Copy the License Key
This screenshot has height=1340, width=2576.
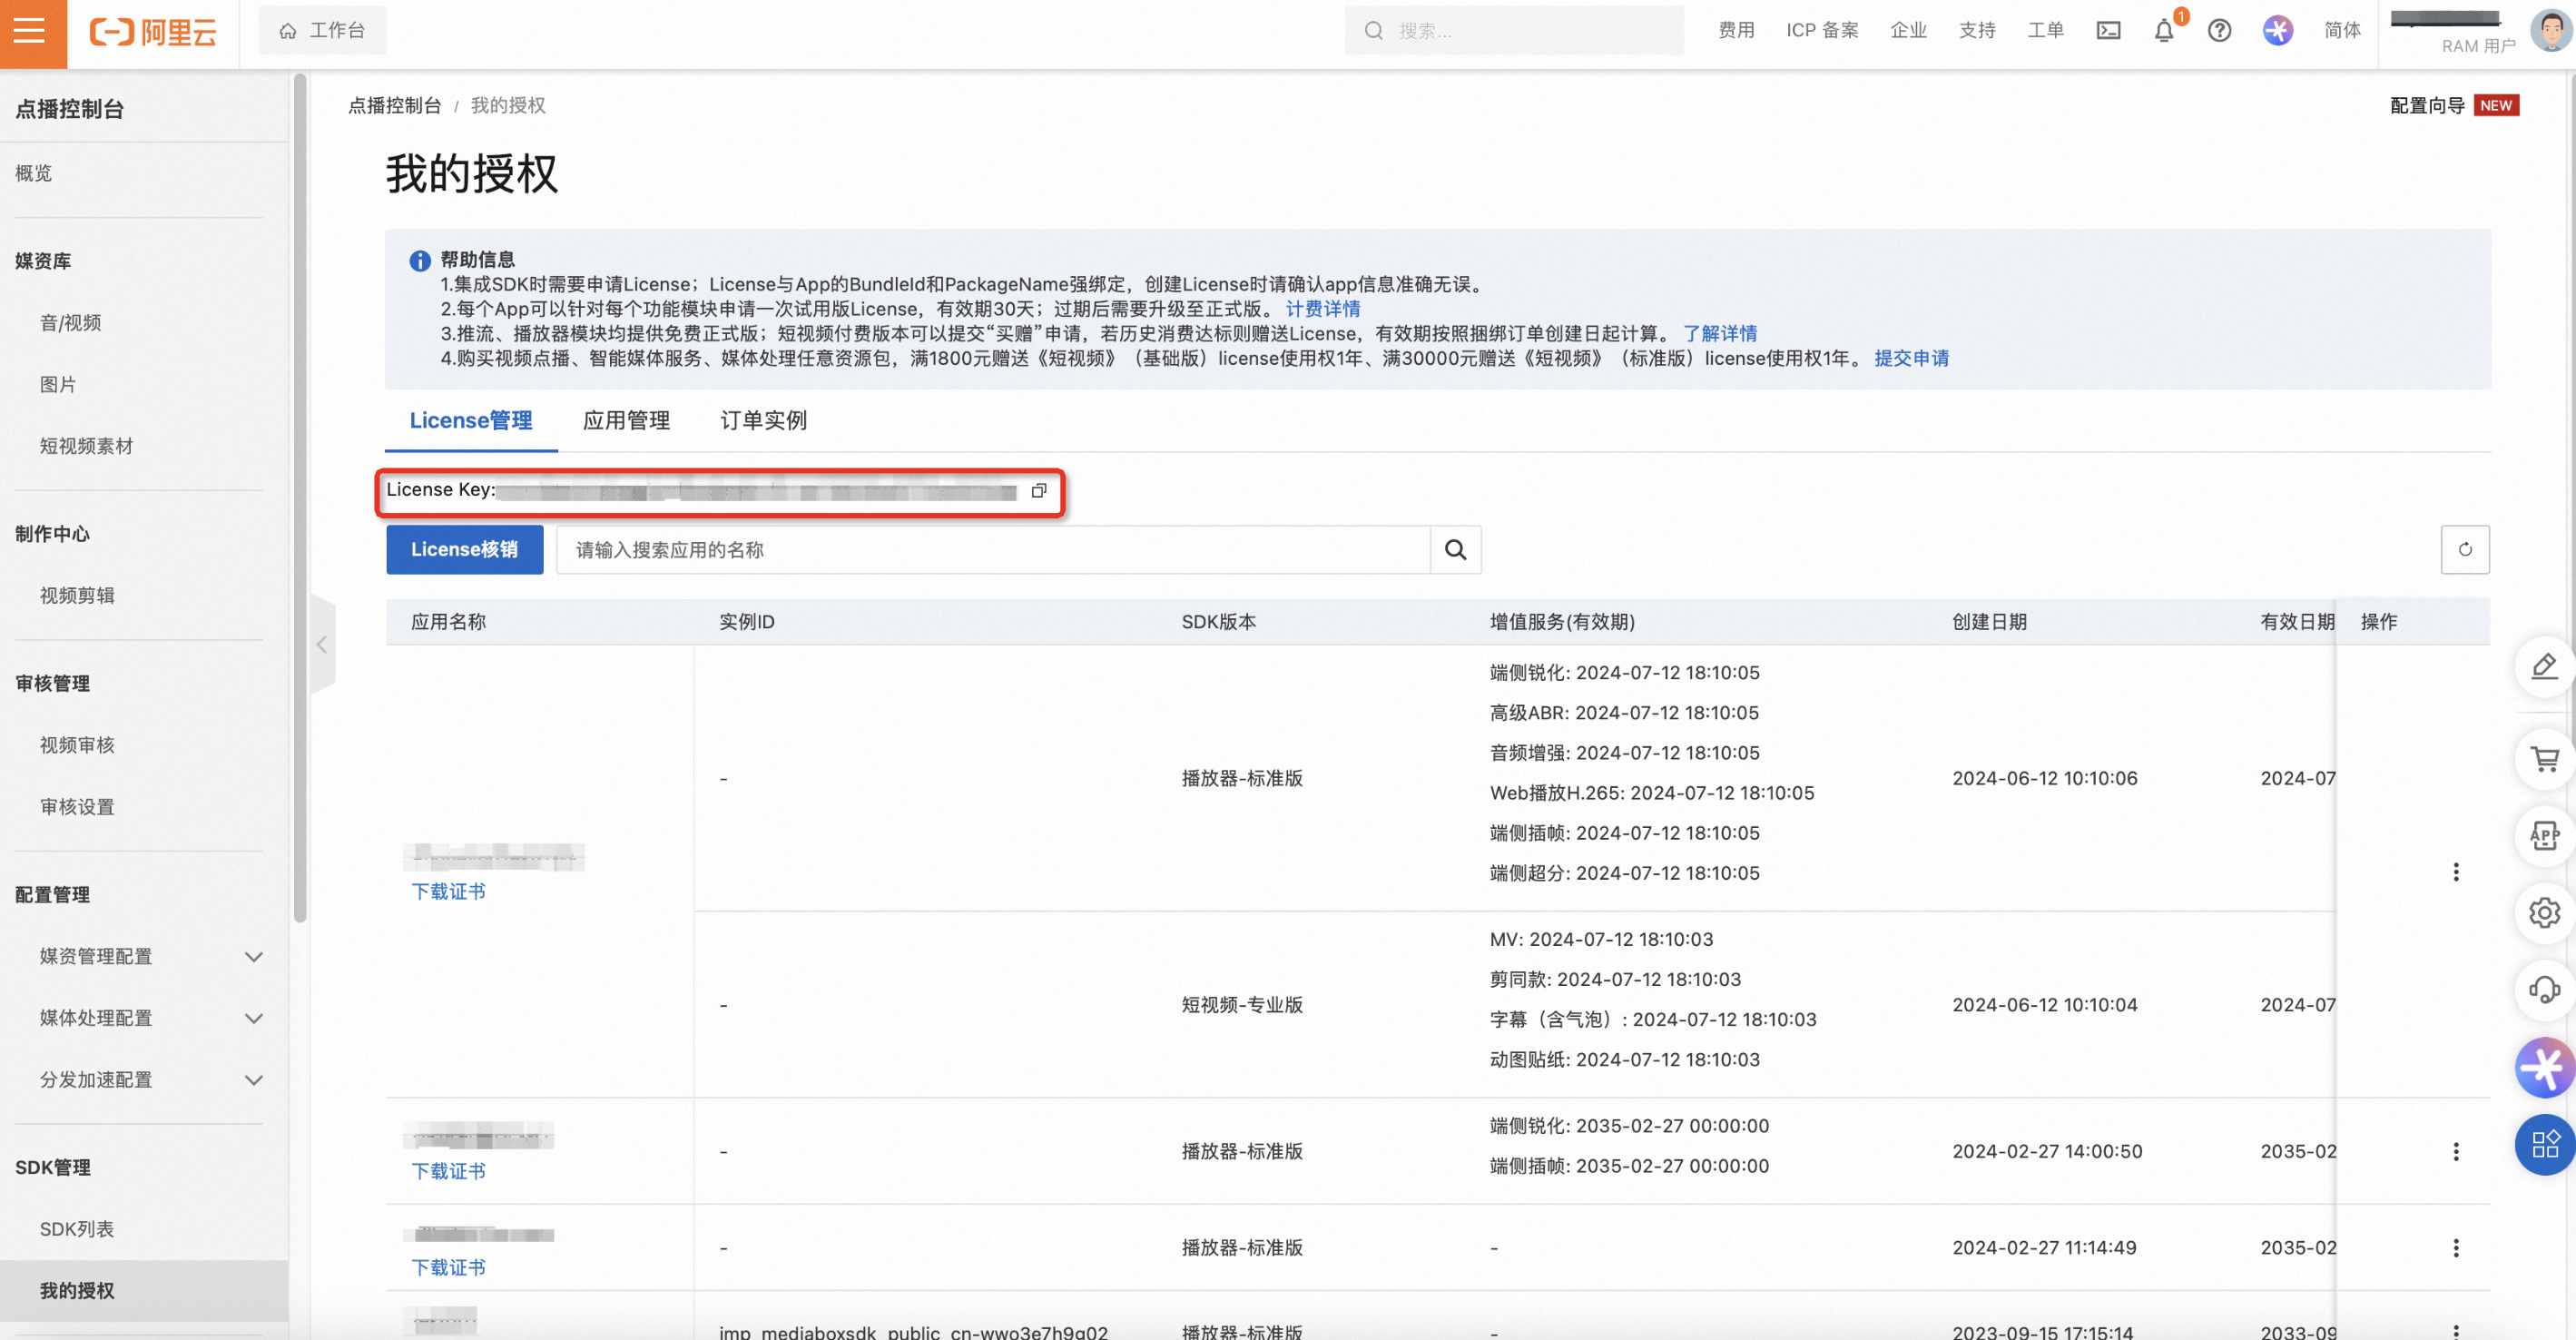[1039, 491]
